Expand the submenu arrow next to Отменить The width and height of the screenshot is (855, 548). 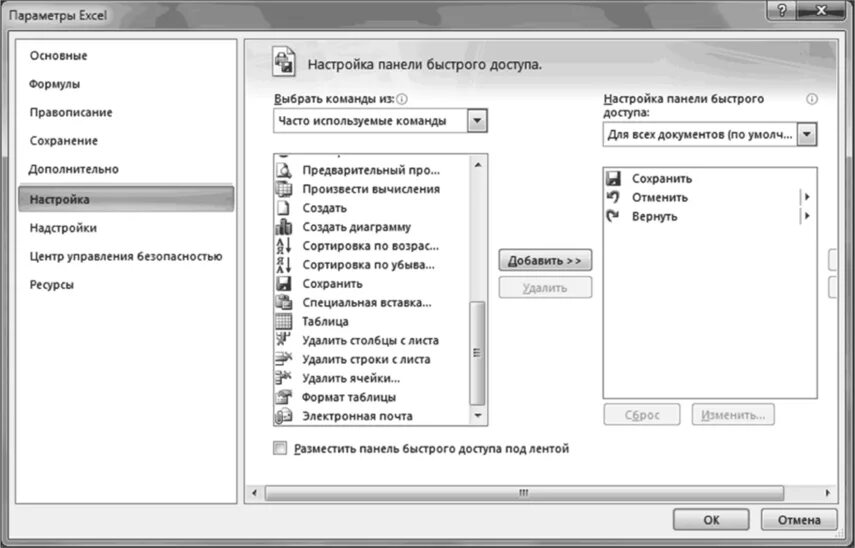click(x=807, y=197)
